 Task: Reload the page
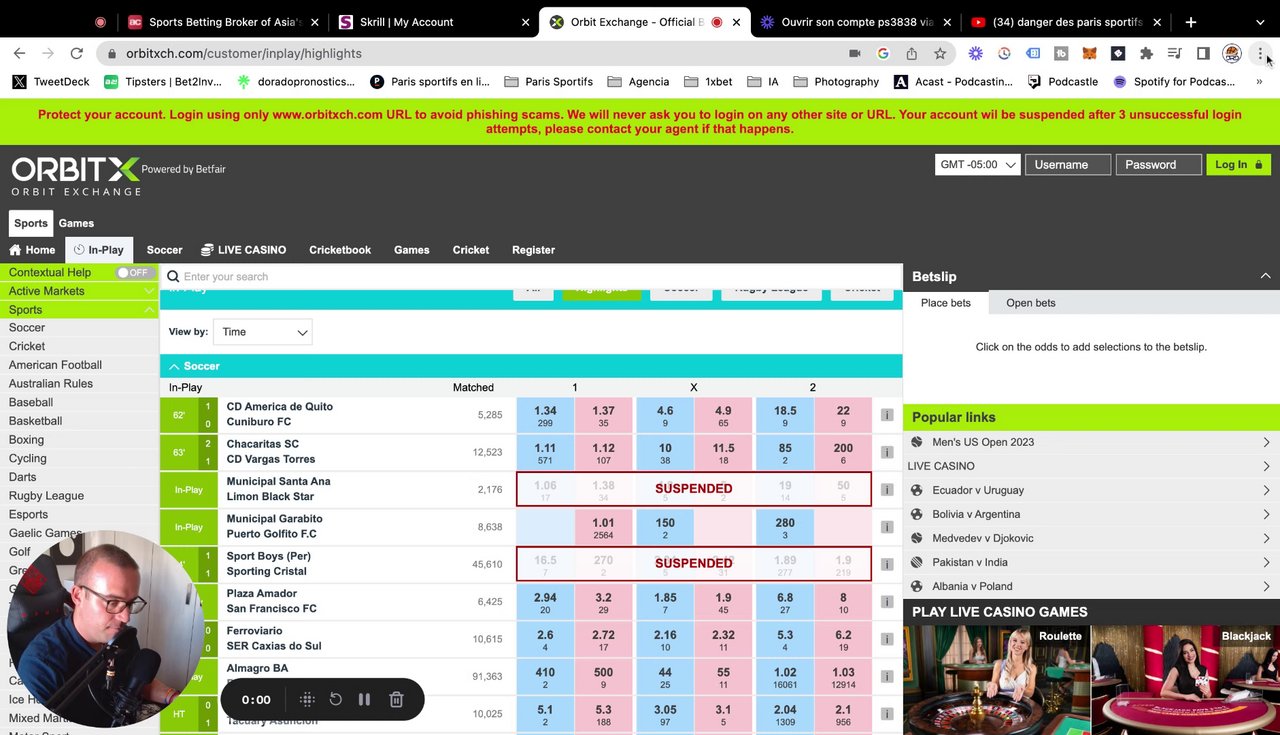[76, 54]
